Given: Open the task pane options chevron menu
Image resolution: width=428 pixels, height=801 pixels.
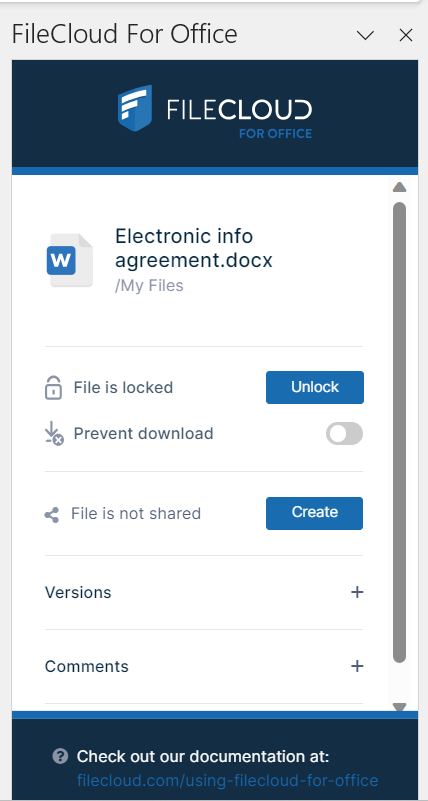Looking at the screenshot, I should pyautogui.click(x=365, y=35).
